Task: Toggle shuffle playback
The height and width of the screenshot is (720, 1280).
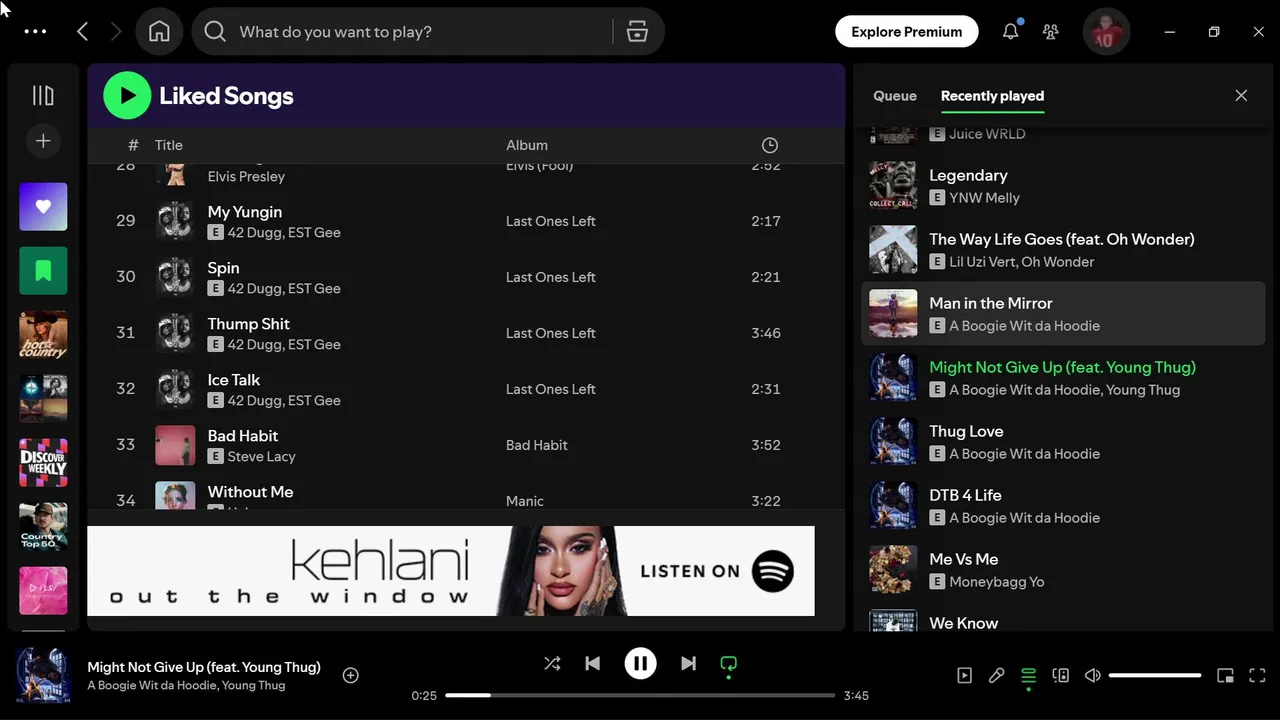Action: click(552, 663)
